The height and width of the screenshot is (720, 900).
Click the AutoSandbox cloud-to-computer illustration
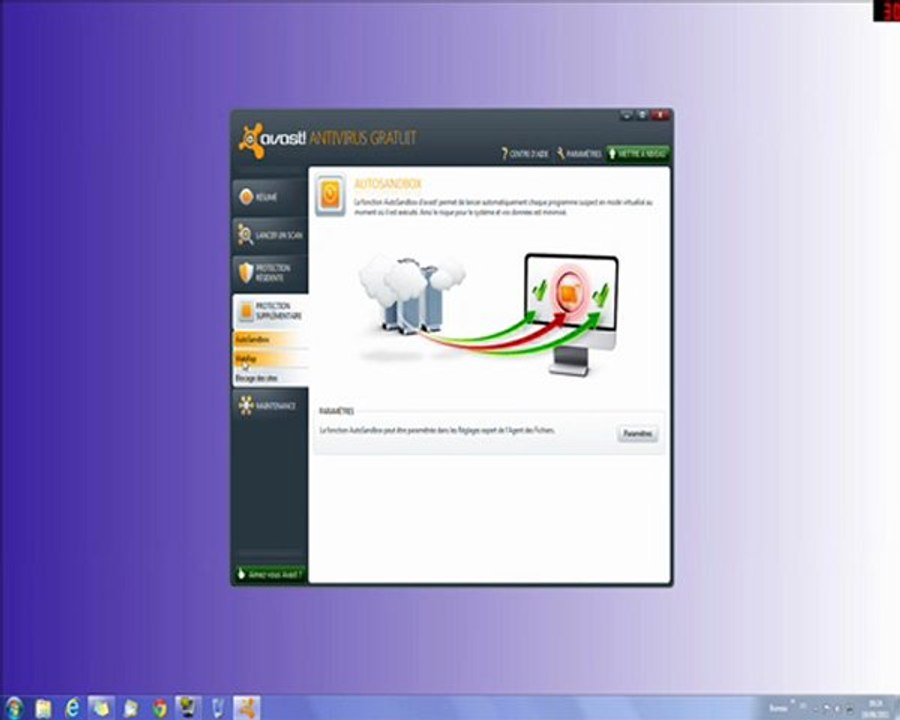tap(488, 315)
